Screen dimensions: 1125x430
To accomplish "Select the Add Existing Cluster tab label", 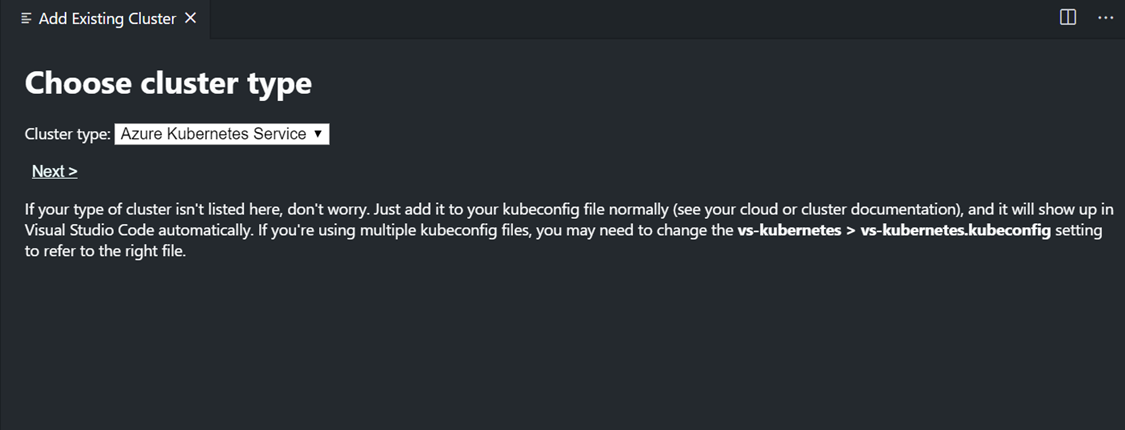I will (107, 19).
